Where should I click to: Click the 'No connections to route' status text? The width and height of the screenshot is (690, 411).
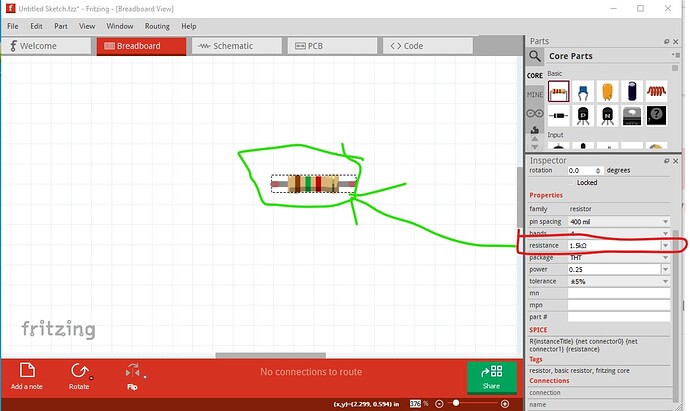point(311,372)
